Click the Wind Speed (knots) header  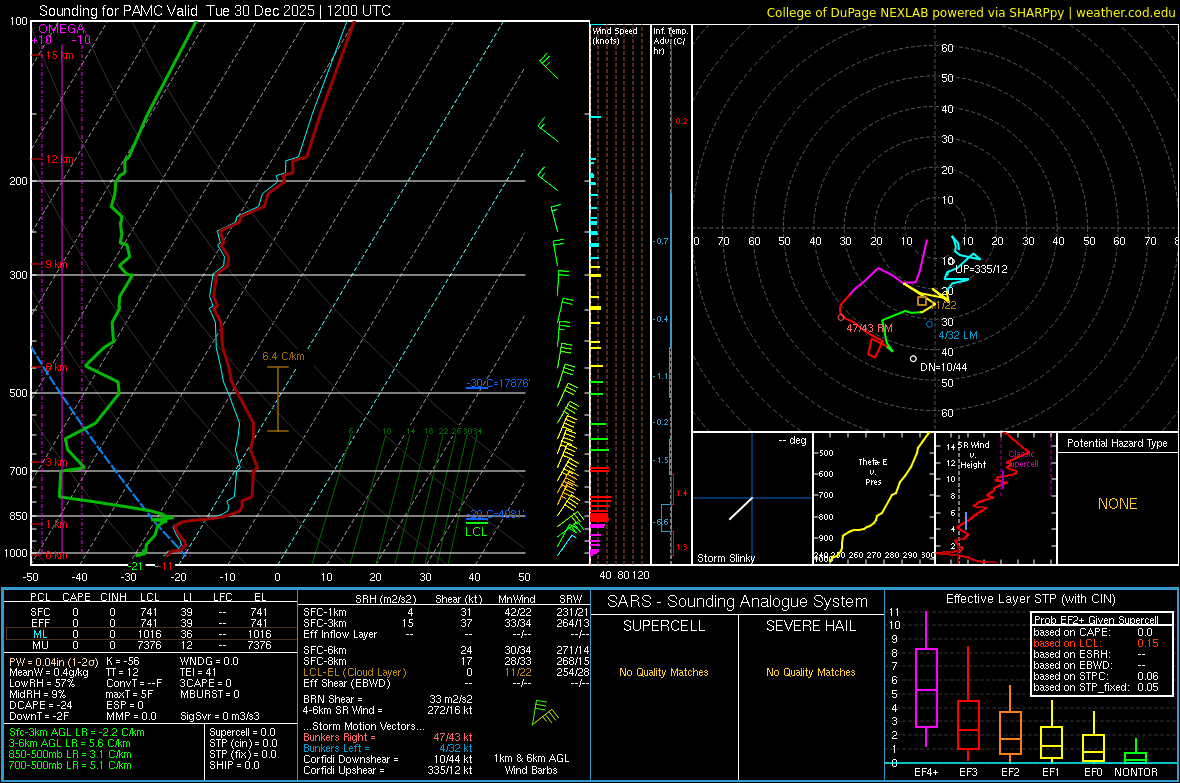(x=615, y=35)
